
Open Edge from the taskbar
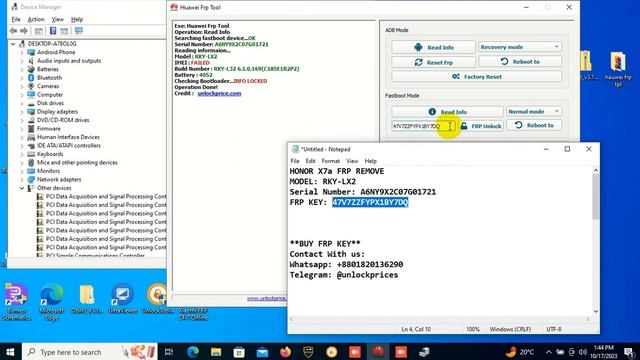pos(193,352)
